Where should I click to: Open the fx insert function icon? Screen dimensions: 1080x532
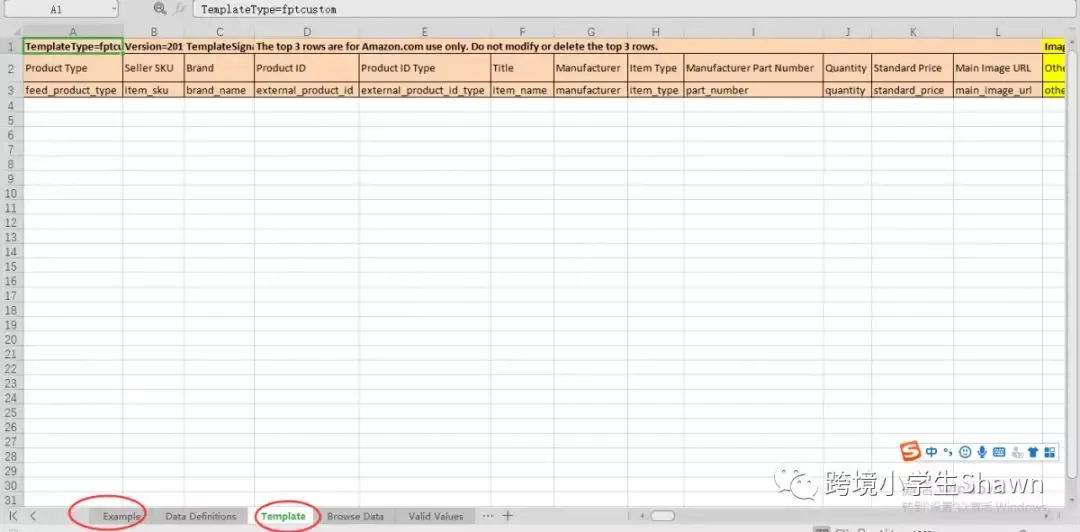tap(180, 9)
